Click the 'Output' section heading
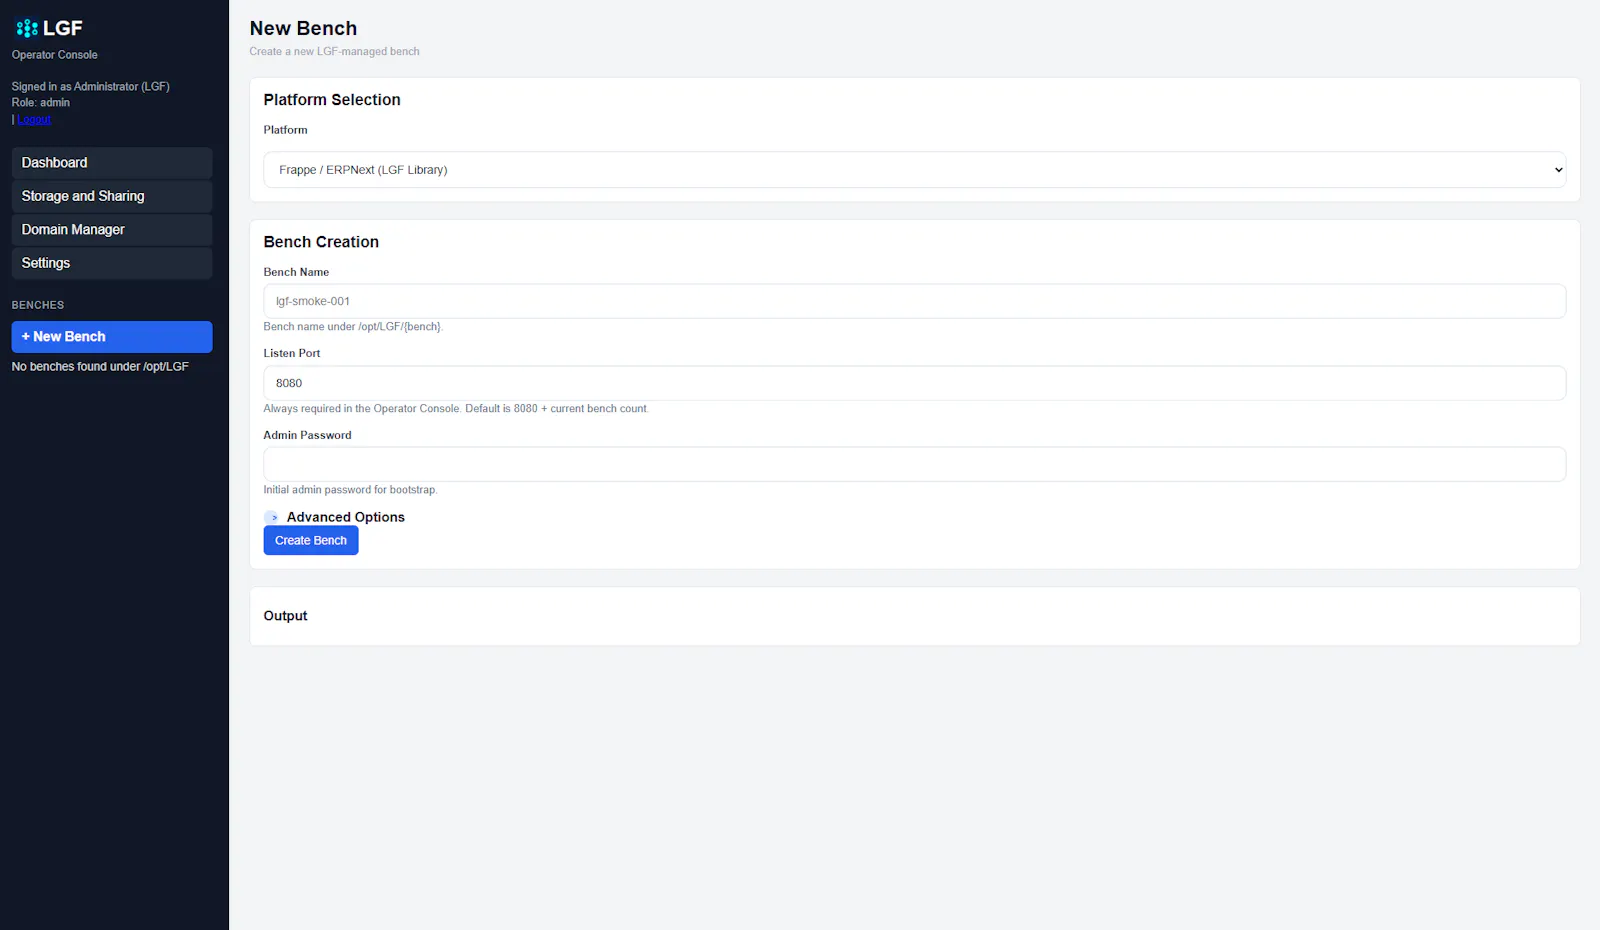This screenshot has height=930, width=1600. 285,616
